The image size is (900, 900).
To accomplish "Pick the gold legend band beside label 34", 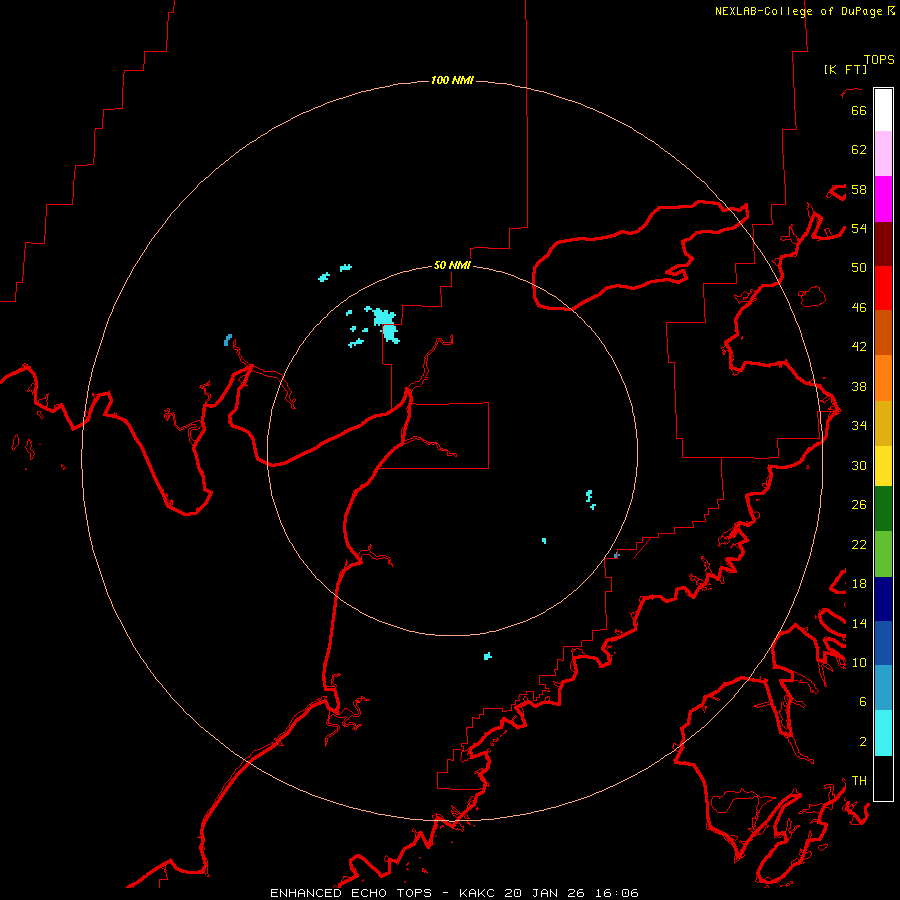I will tap(883, 424).
